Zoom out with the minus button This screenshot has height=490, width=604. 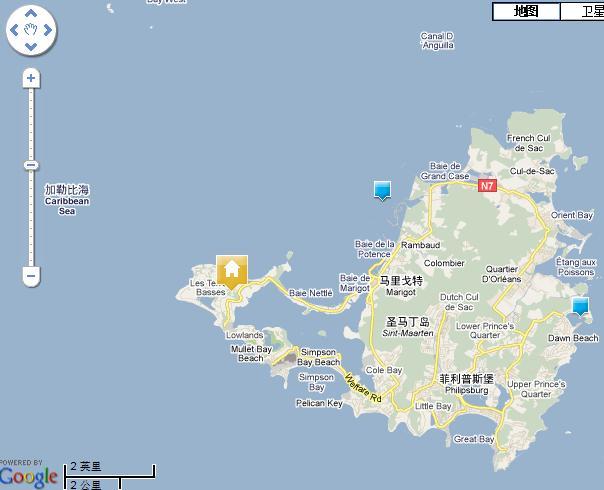click(x=32, y=275)
